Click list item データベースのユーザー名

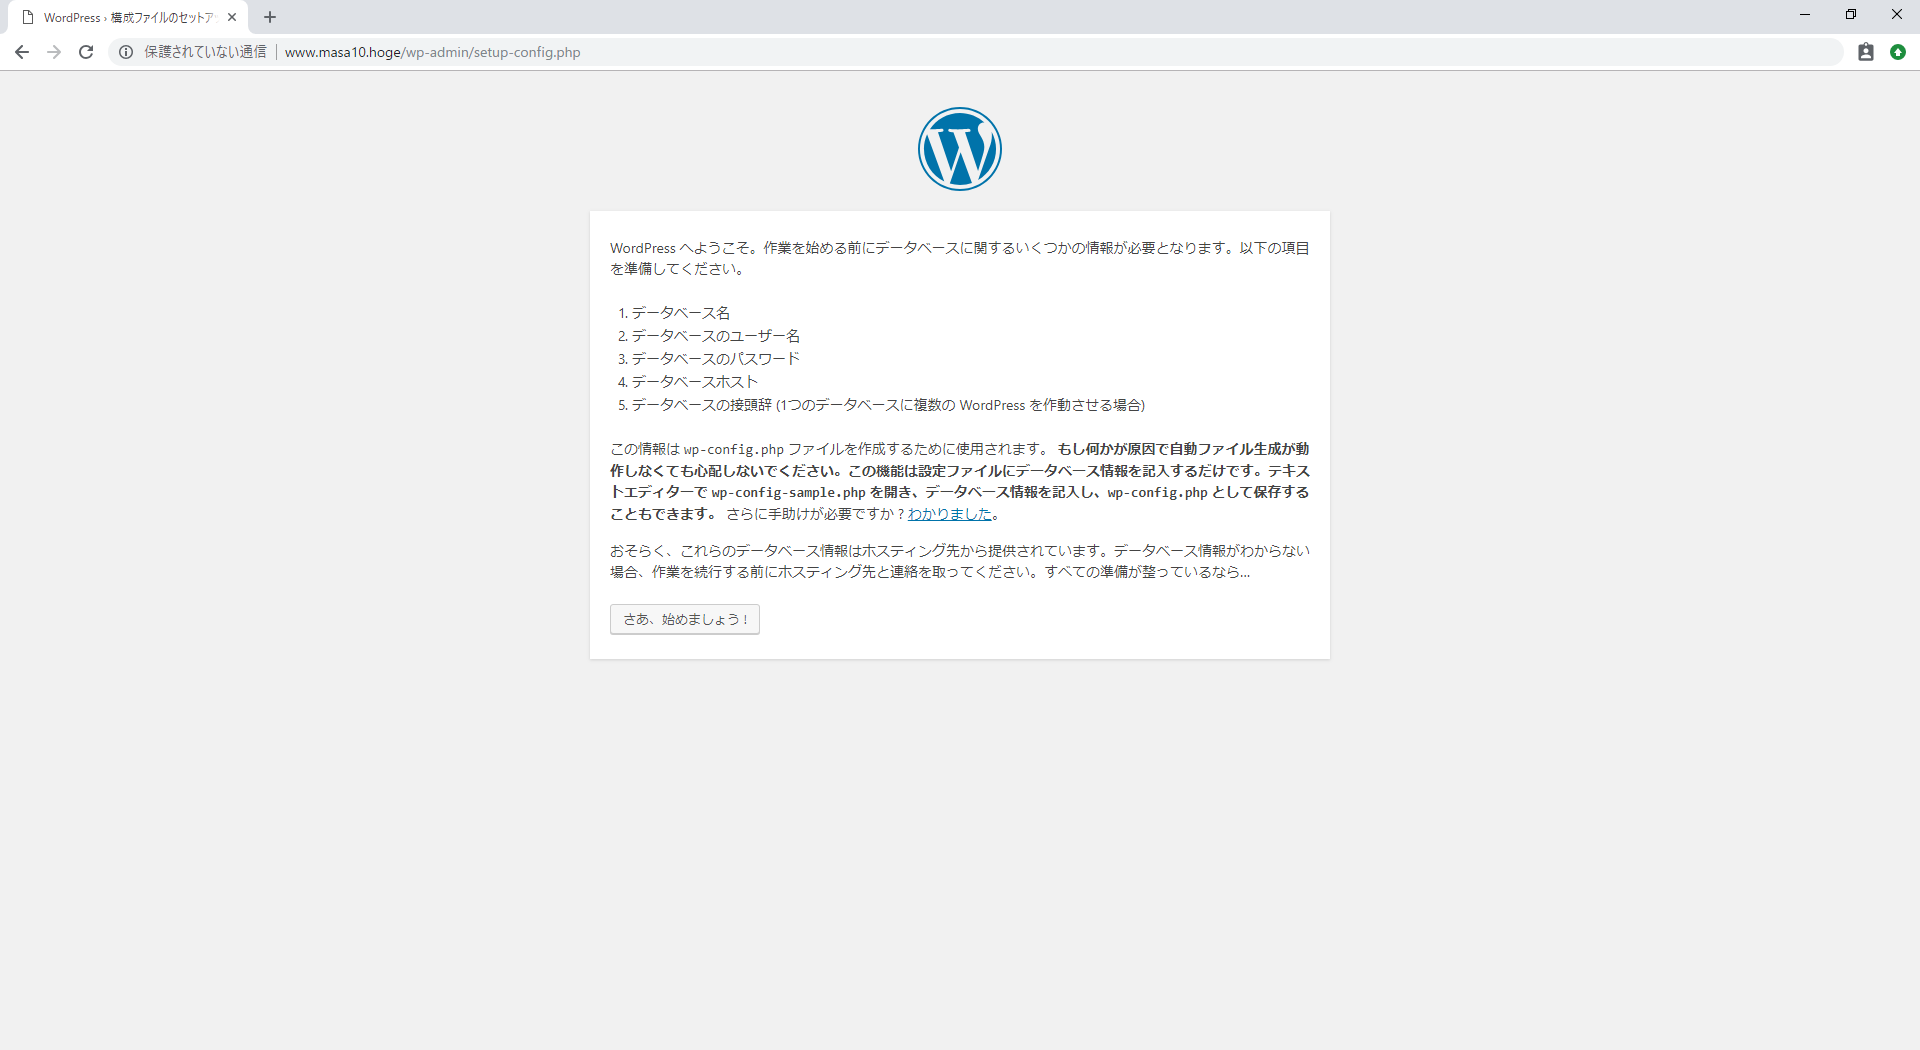716,336
